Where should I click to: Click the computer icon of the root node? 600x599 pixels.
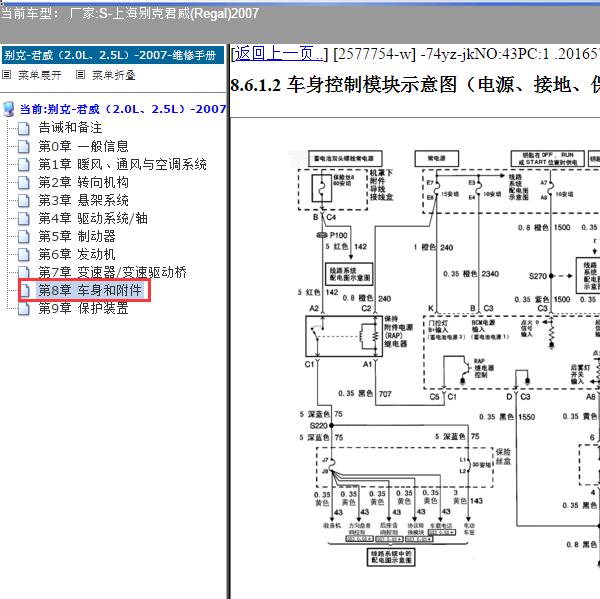[9, 109]
